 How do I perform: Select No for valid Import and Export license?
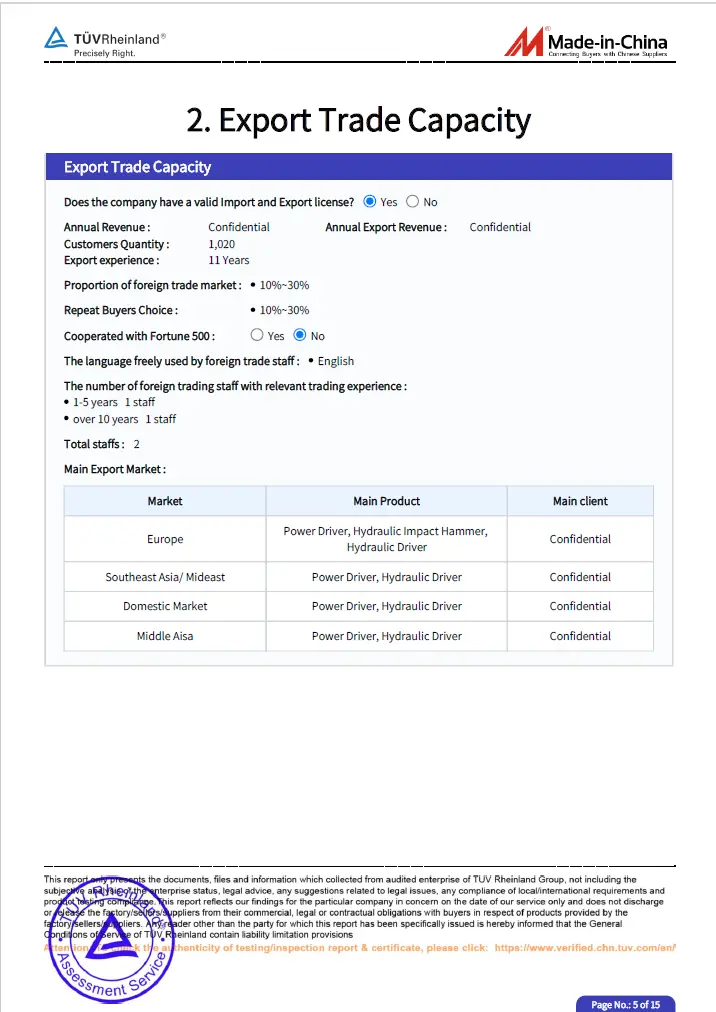[413, 201]
